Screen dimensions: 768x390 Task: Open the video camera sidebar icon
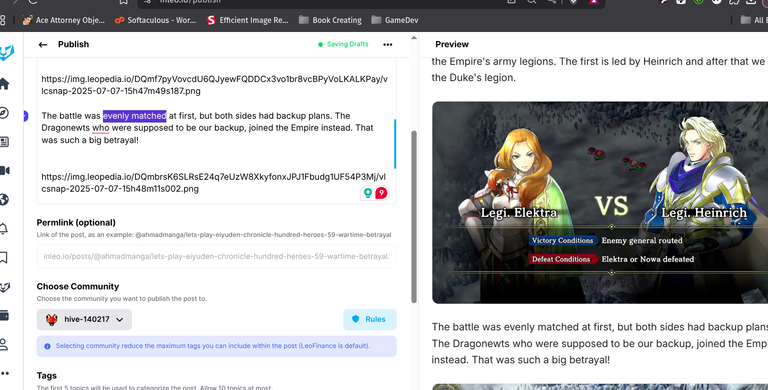click(4, 171)
